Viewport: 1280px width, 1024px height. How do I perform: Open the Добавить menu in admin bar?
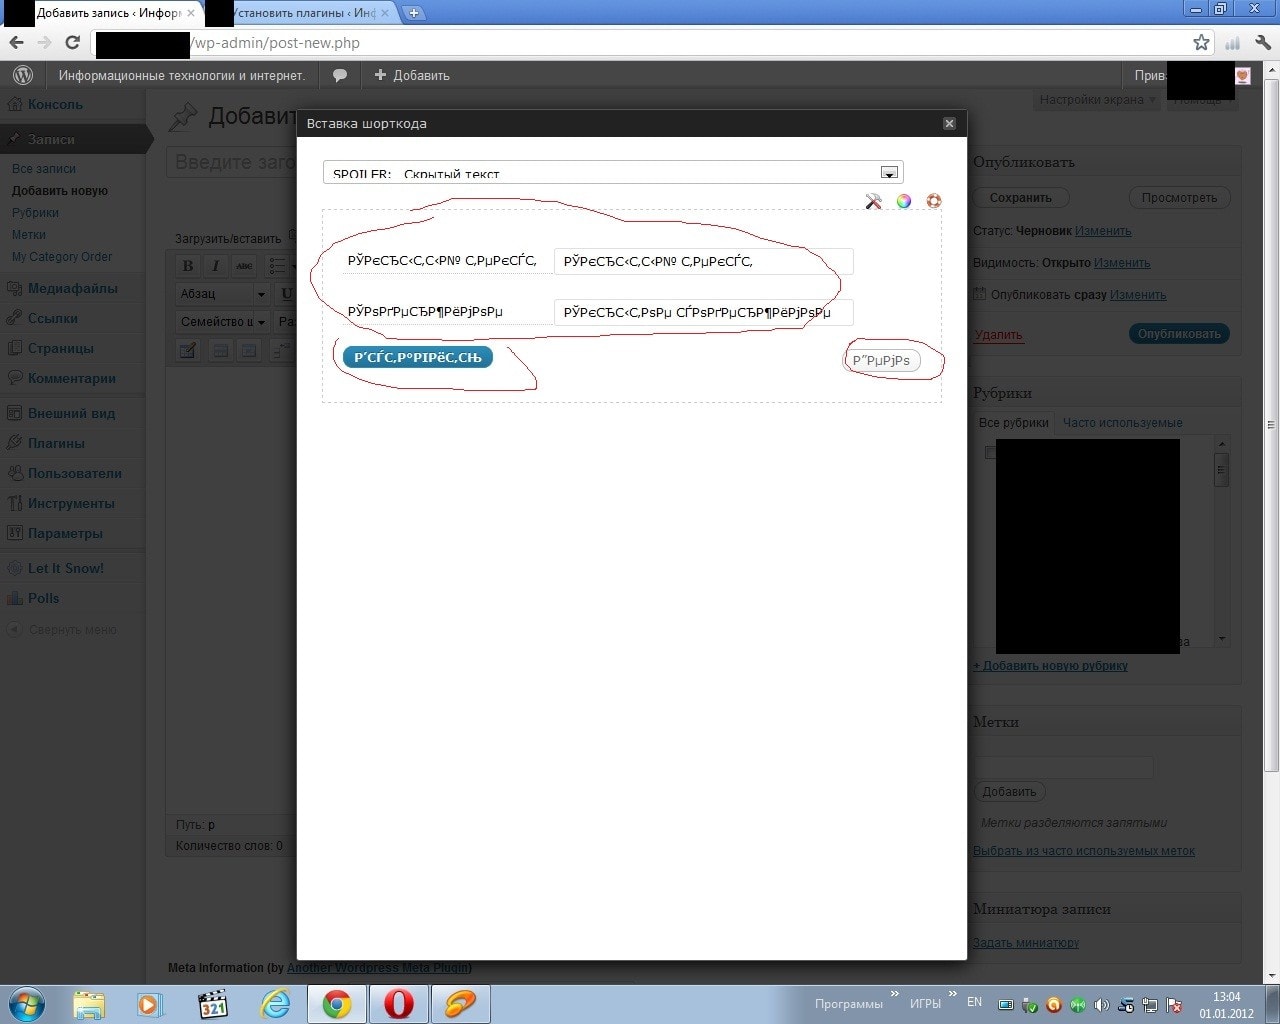tap(412, 75)
